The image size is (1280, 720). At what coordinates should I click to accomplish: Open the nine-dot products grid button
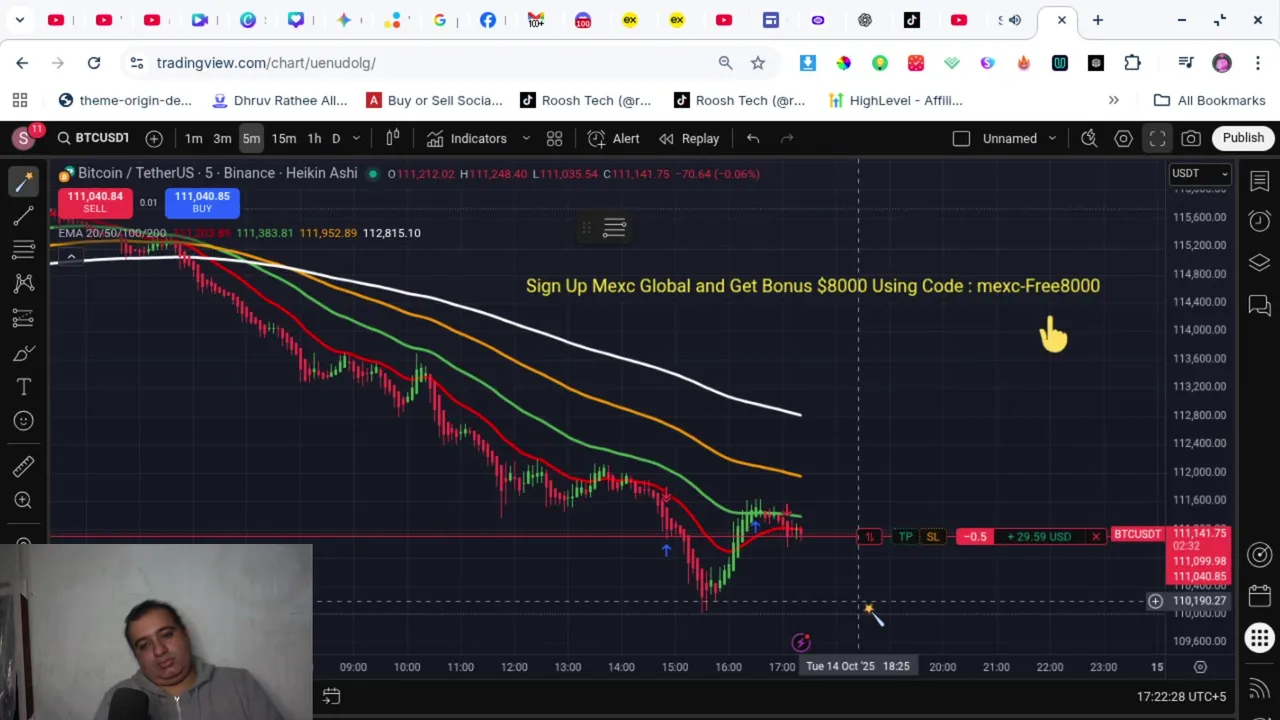coord(1260,637)
